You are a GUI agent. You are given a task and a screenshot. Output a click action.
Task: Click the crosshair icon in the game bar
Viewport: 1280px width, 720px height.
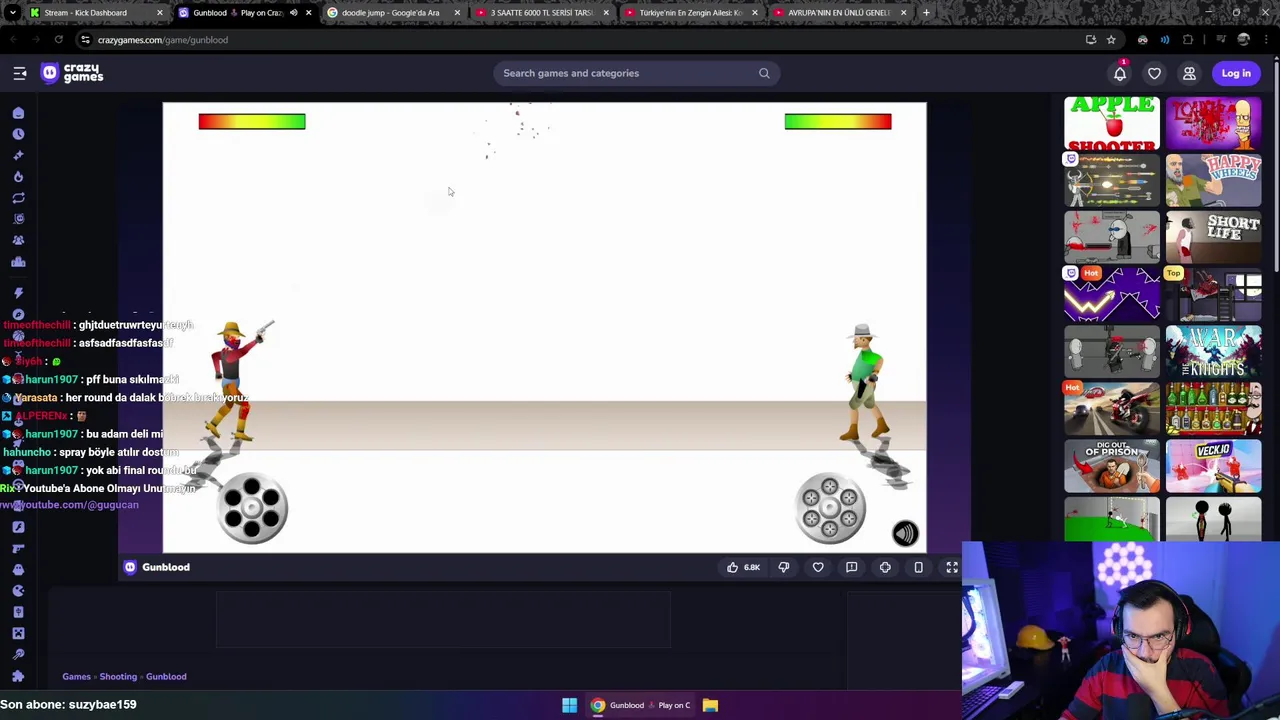point(885,567)
